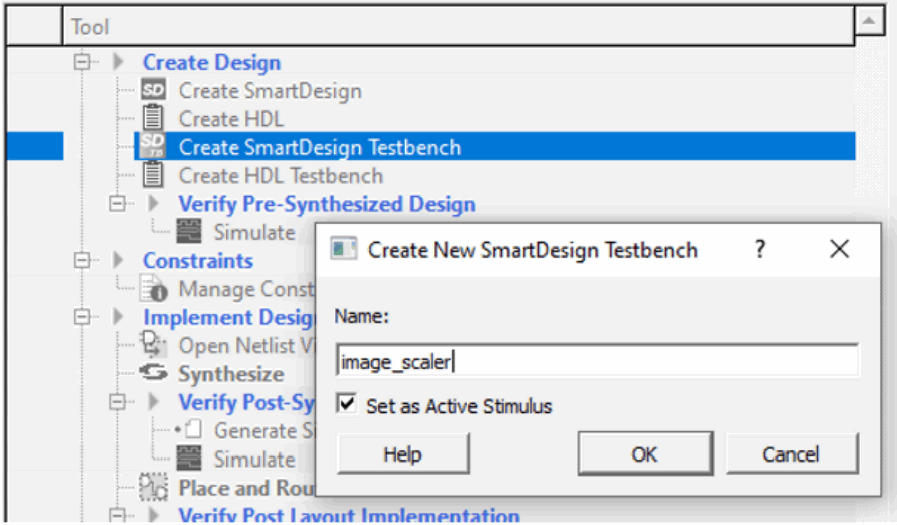Screen dimensions: 897x525
Task: Toggle the Set as Active Stimulus checkbox
Action: tap(347, 404)
